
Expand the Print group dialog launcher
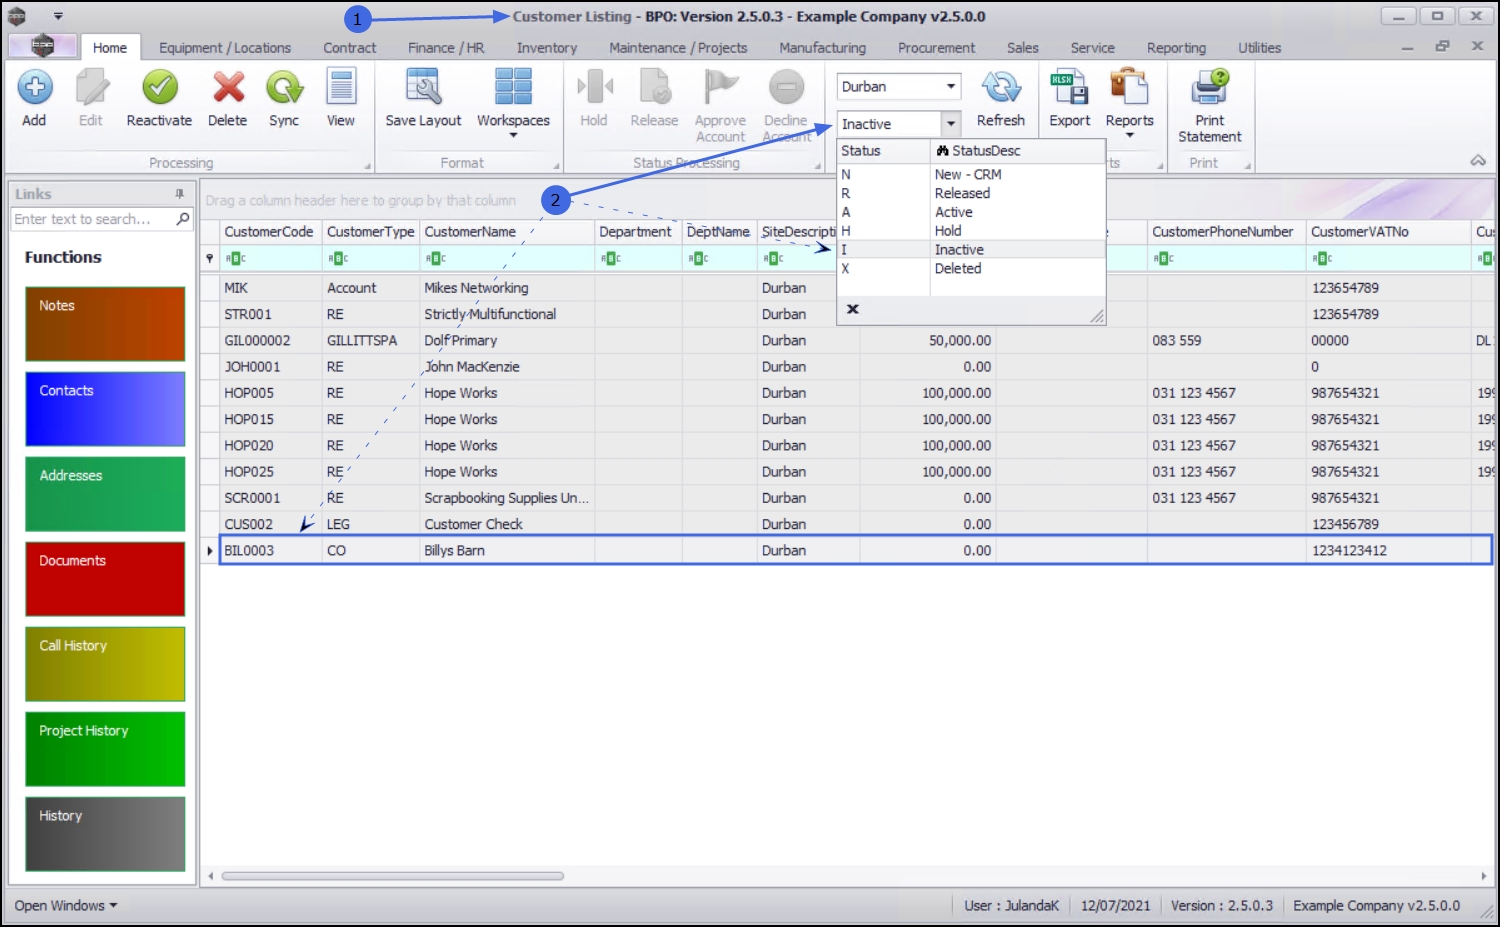(1248, 166)
